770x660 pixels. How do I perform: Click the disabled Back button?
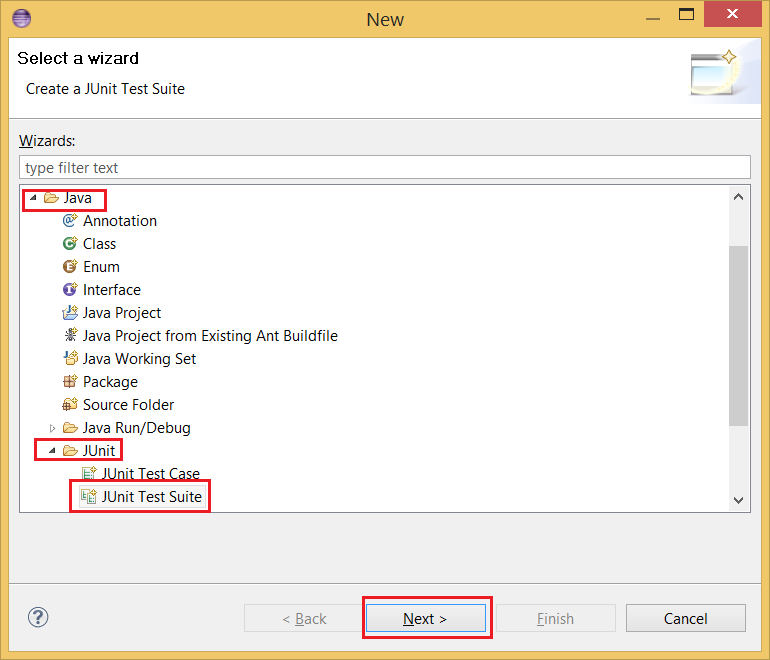(x=303, y=618)
